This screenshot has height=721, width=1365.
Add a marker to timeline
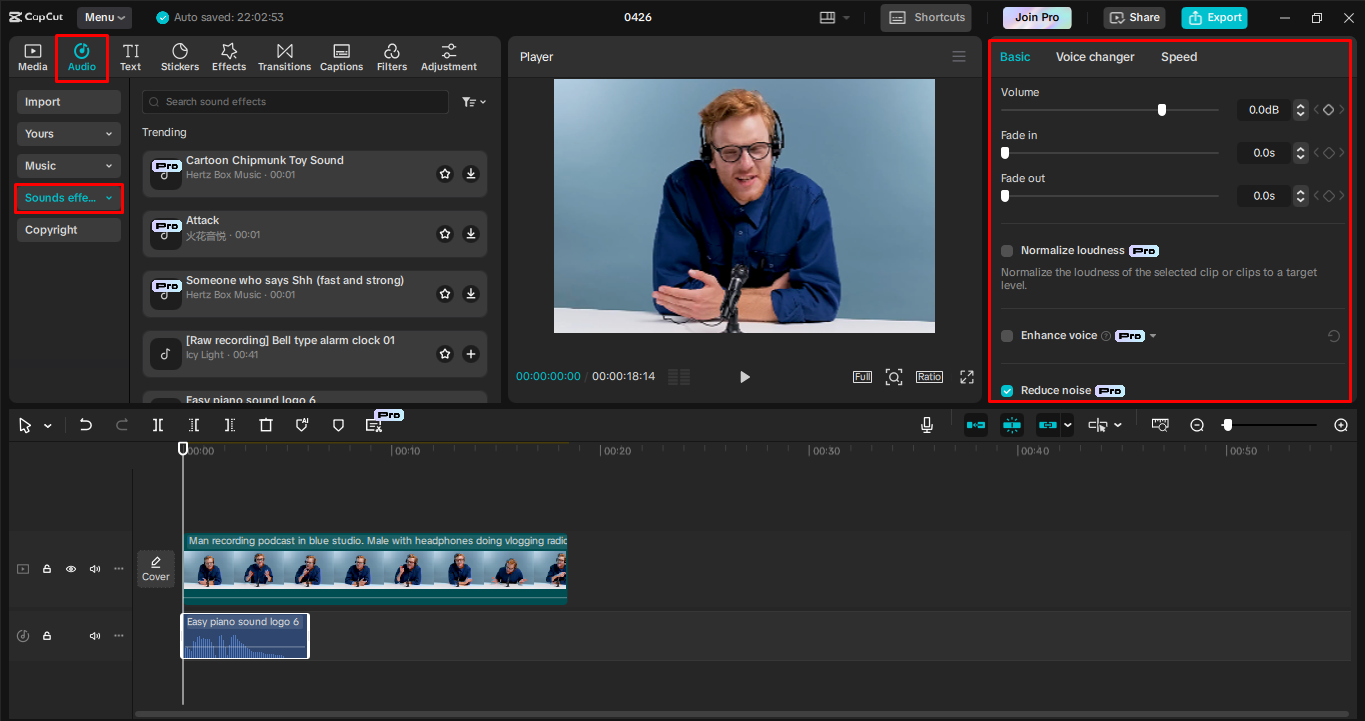[338, 425]
